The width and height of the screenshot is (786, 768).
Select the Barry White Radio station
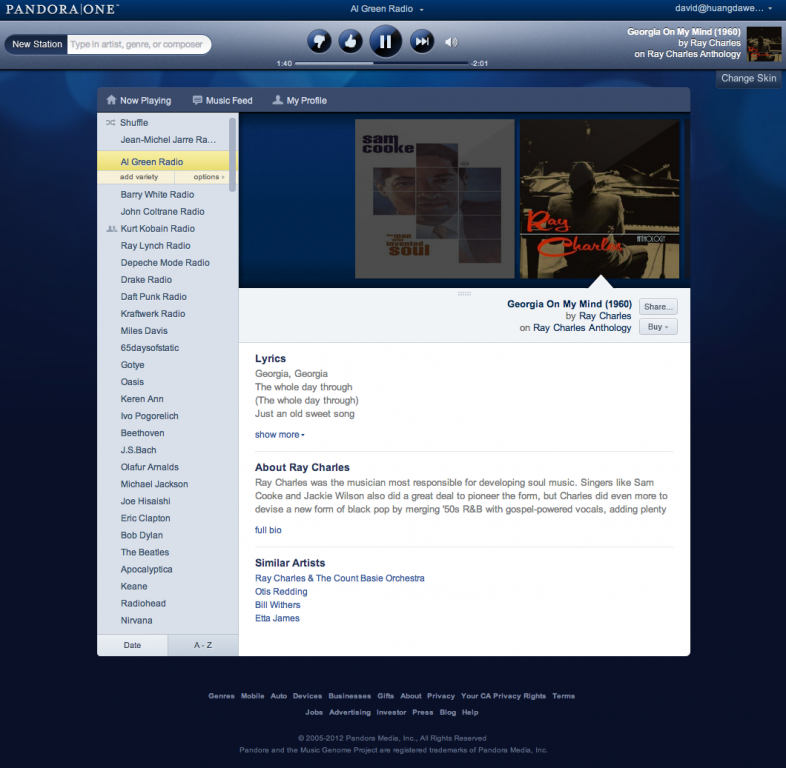click(x=157, y=195)
